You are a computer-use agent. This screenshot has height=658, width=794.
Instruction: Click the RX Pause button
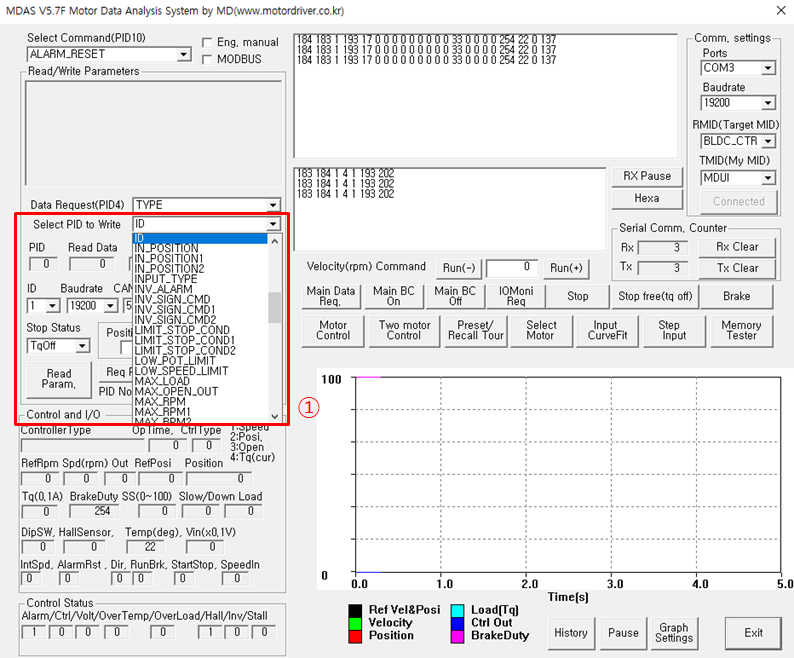click(647, 176)
